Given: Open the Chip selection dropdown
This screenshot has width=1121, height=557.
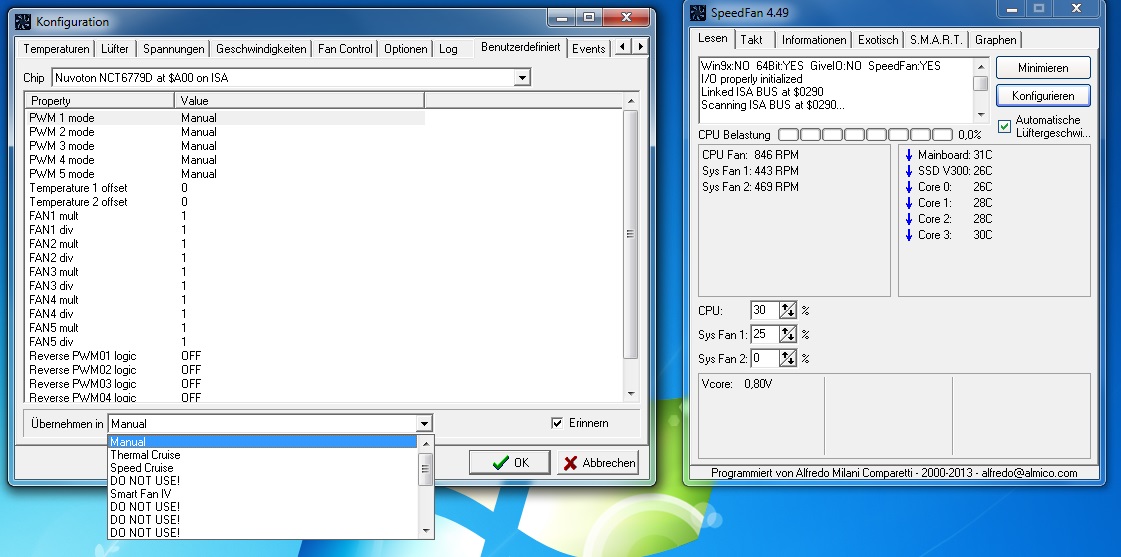Looking at the screenshot, I should coord(522,77).
